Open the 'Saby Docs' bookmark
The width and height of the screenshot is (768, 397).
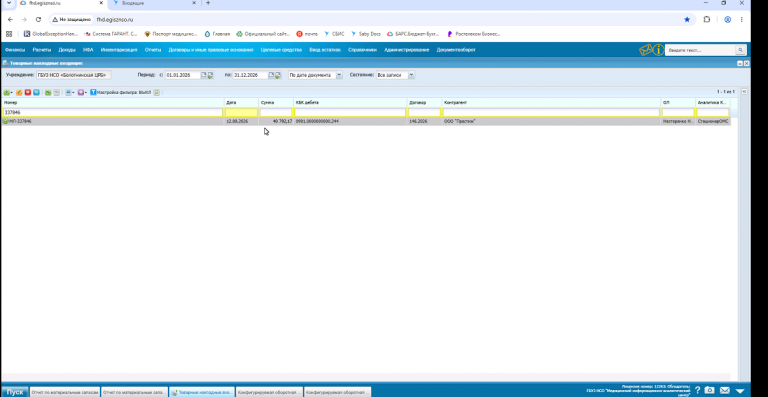pyautogui.click(x=365, y=34)
